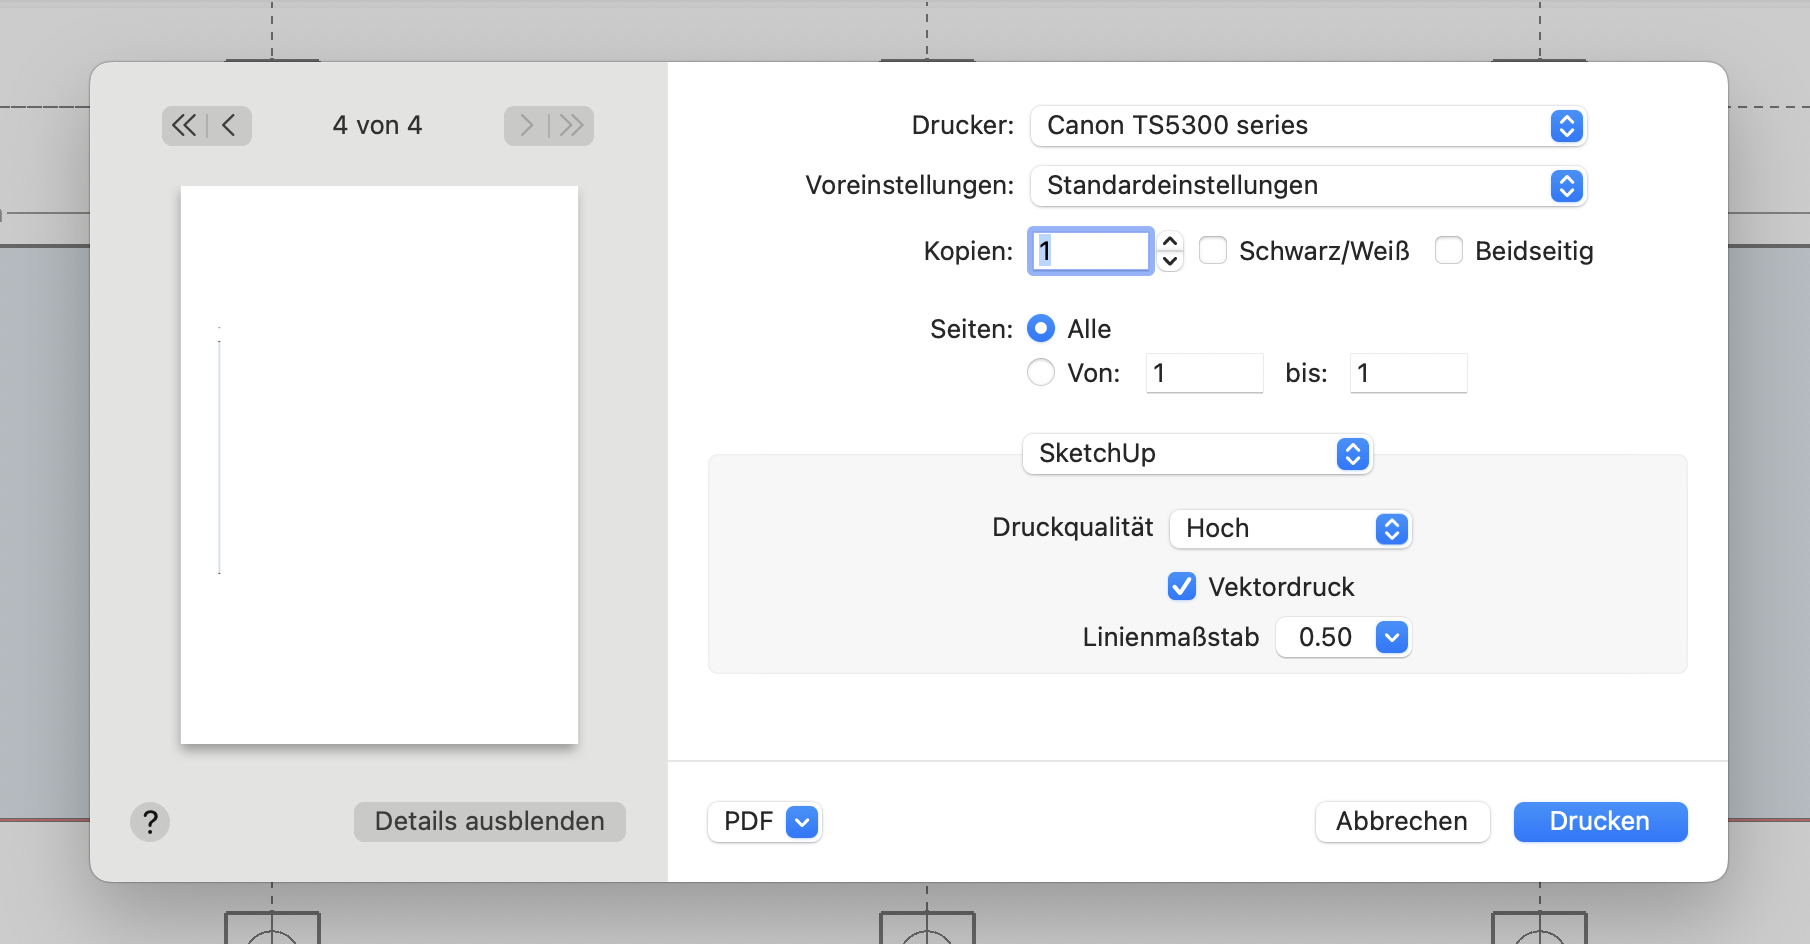
Task: Enable Schwarz/Weiß printing
Action: (1213, 251)
